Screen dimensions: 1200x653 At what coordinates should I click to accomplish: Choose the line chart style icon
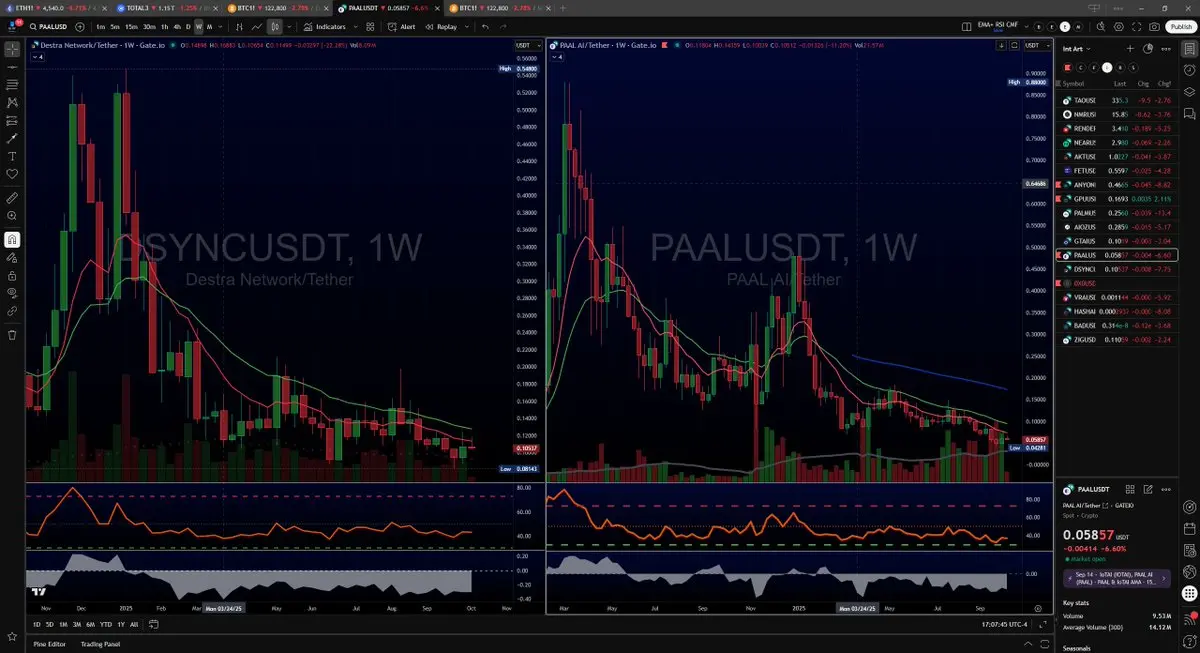pos(257,26)
